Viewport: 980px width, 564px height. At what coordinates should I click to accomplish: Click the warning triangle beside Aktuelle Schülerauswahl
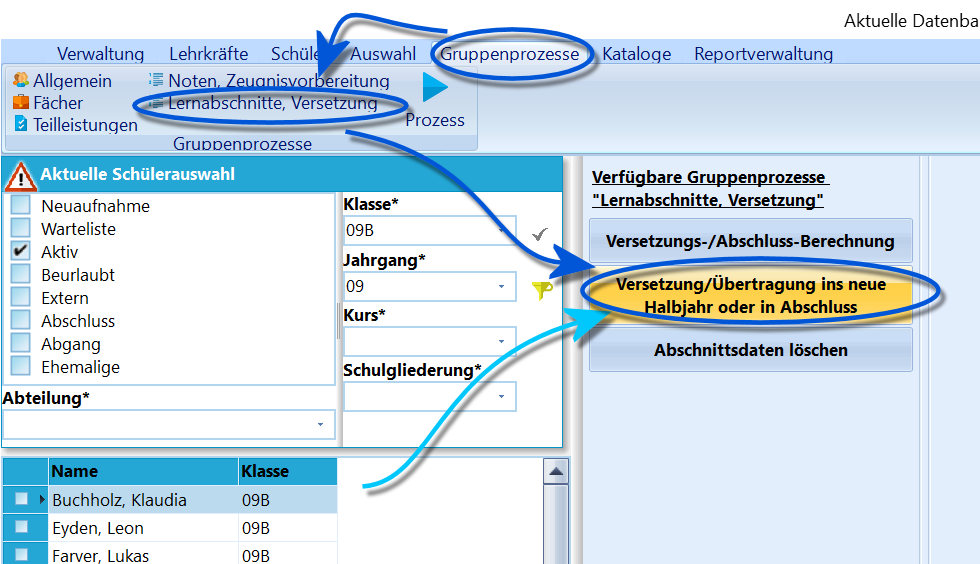pyautogui.click(x=21, y=176)
